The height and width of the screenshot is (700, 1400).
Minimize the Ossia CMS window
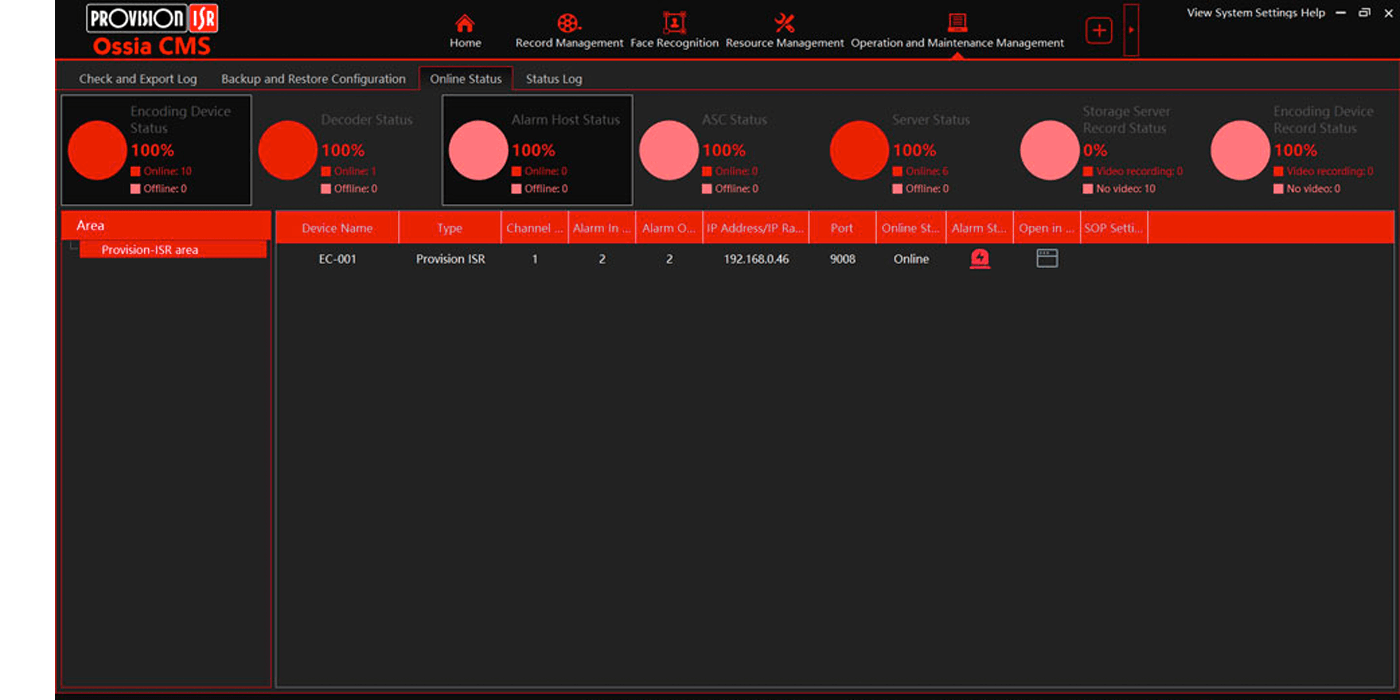[1341, 12]
